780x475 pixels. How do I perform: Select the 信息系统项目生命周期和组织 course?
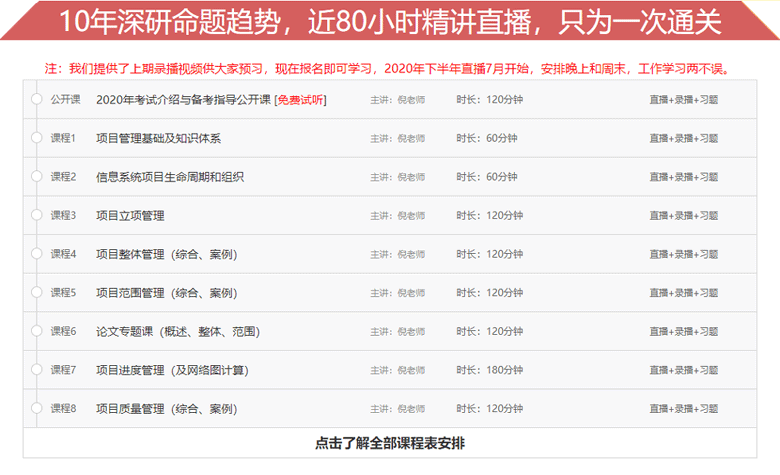point(170,177)
